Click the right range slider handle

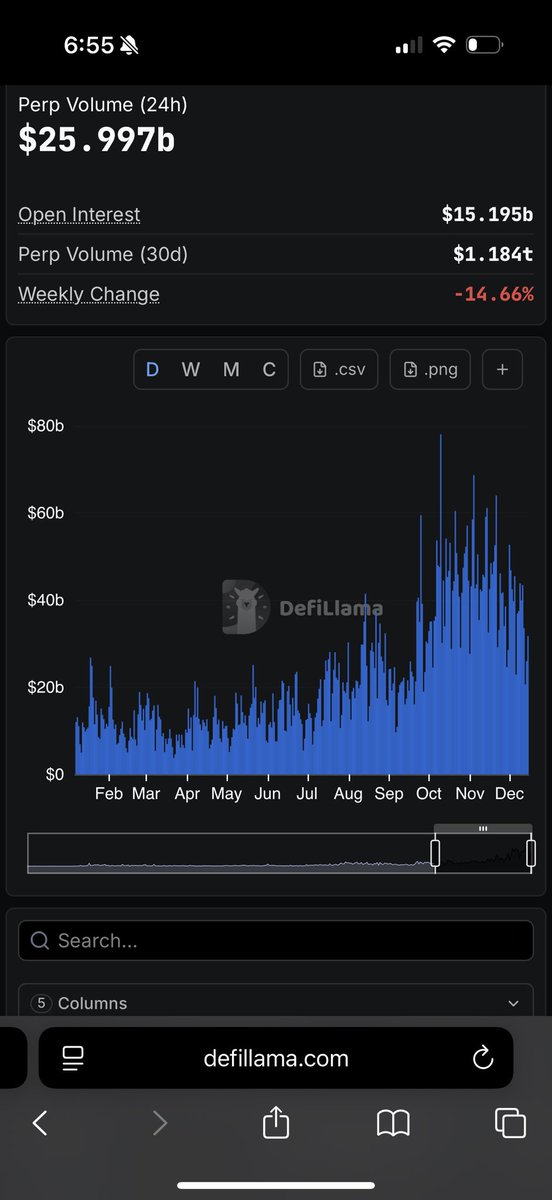click(x=531, y=853)
